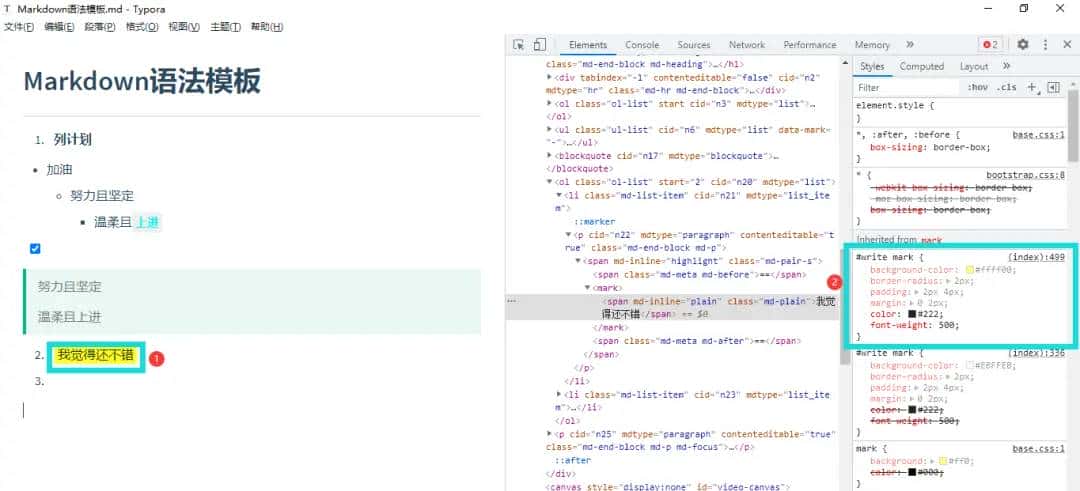Click the yellow #ffff00 background-color swatch
Image resolution: width=1080 pixels, height=491 pixels.
tap(970, 270)
